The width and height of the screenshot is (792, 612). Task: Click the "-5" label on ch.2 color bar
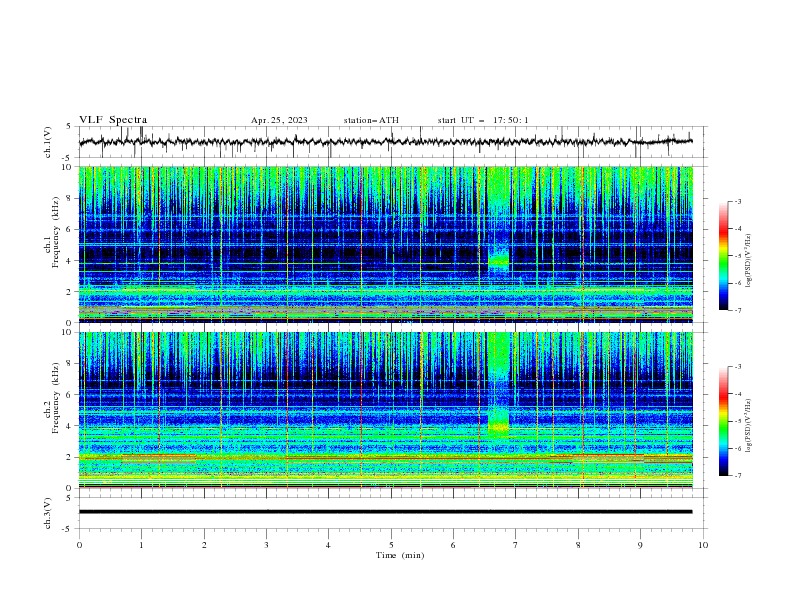tap(737, 421)
